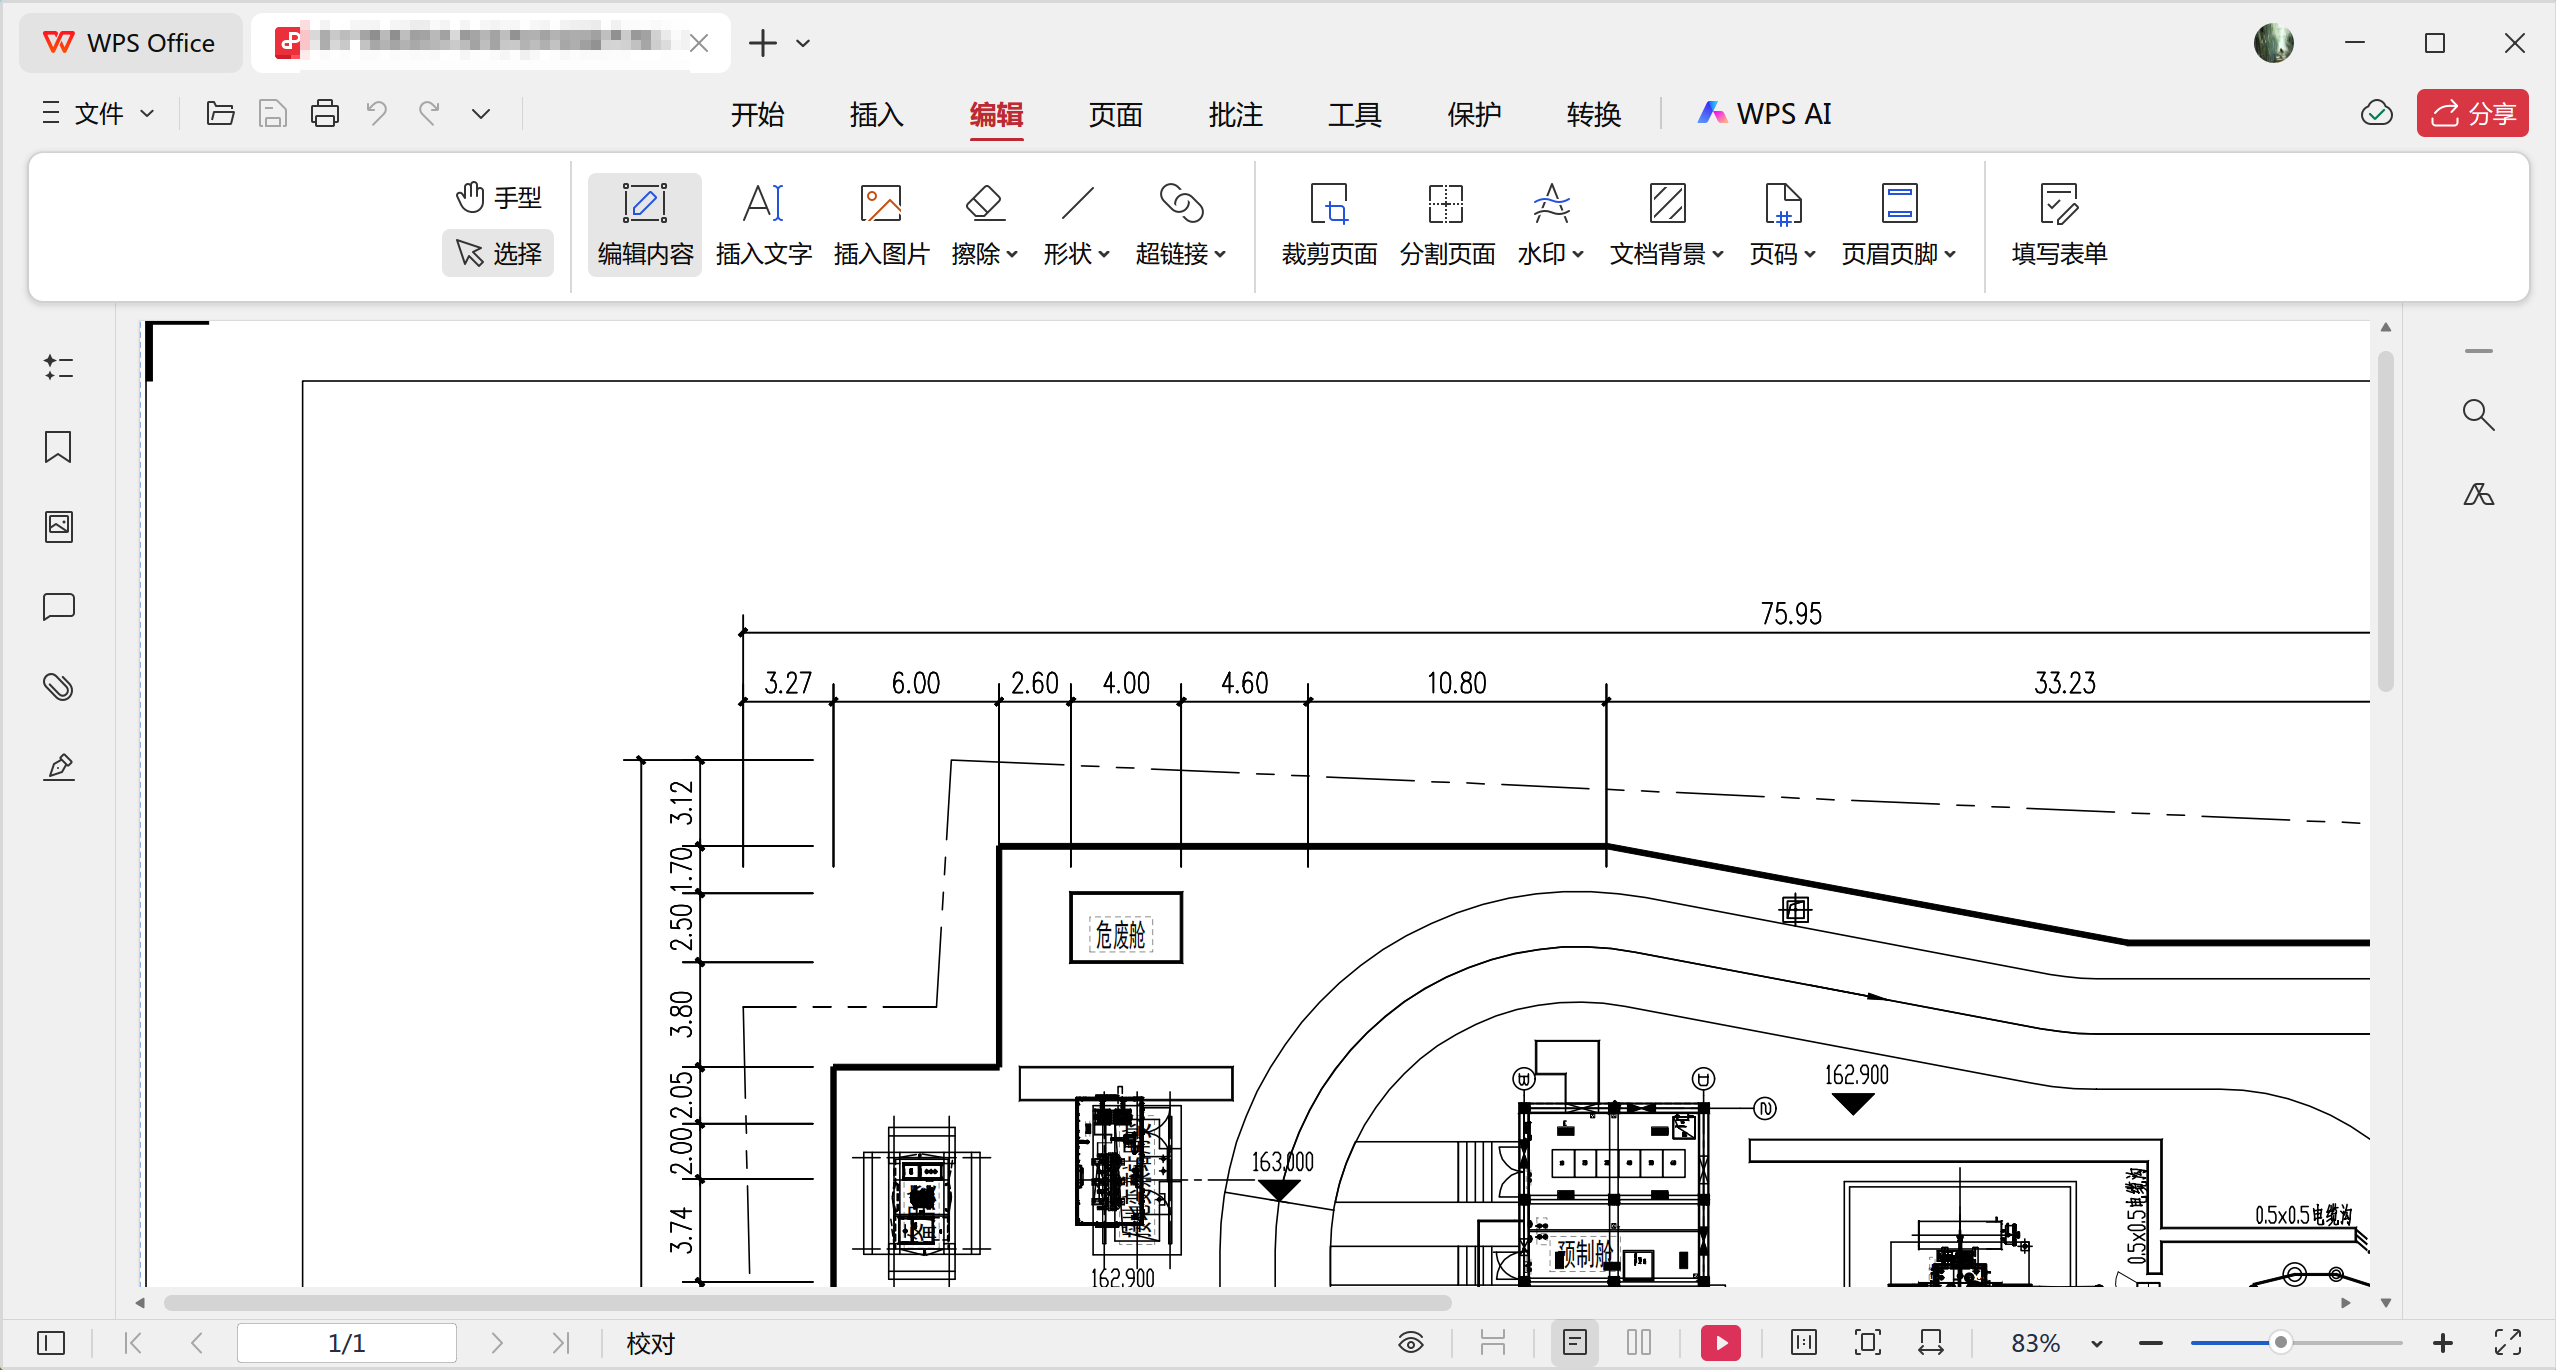Open the 文件 (File) menu
Image resolution: width=2556 pixels, height=1370 pixels.
(x=98, y=113)
